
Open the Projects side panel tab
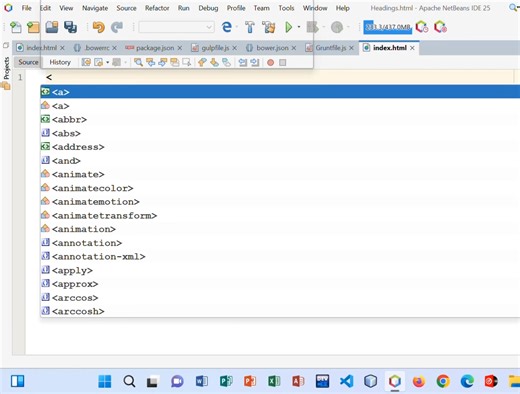pos(6,68)
